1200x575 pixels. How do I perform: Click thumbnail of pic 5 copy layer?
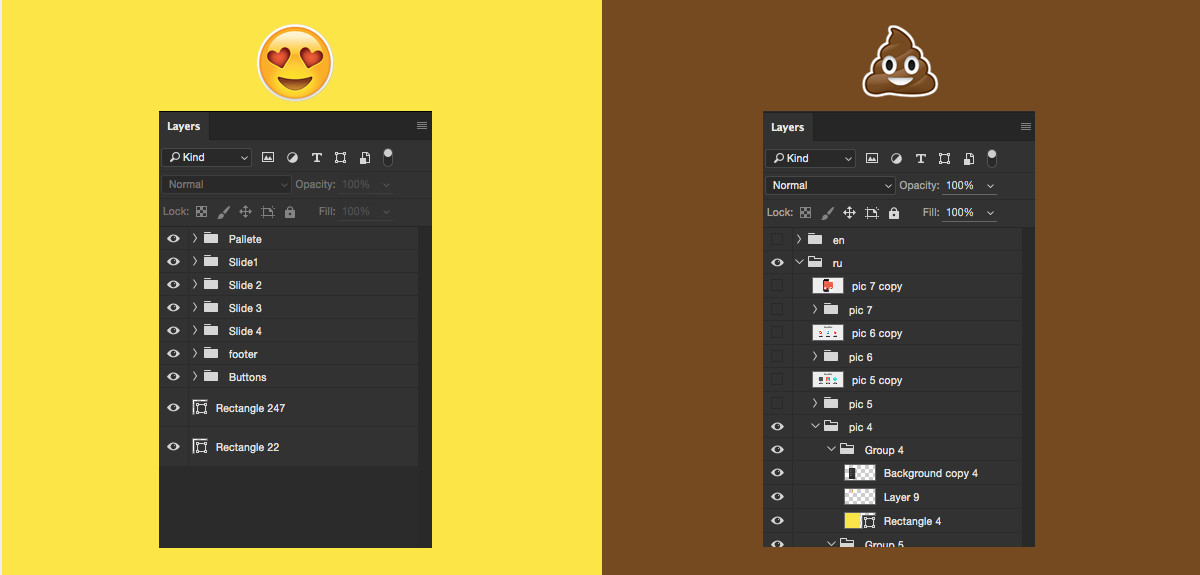(828, 380)
